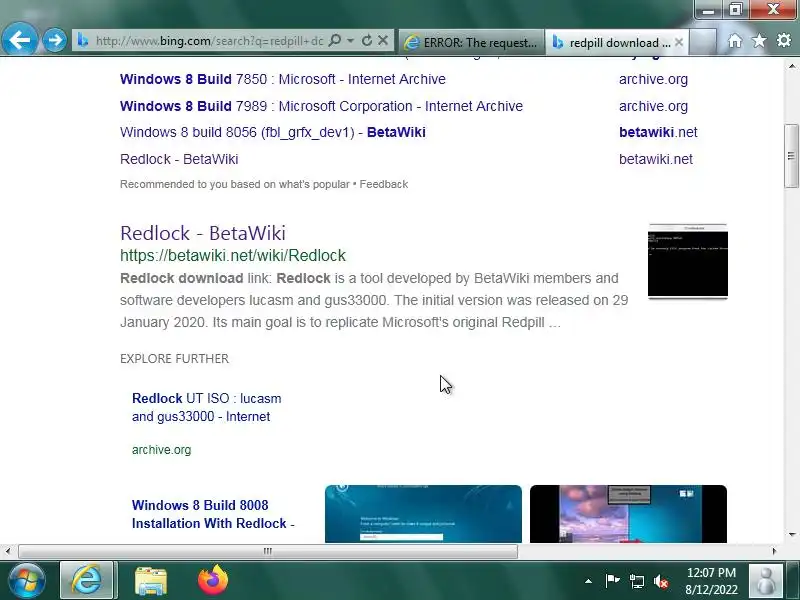
Task: Open the clock showing 12:07 PM
Action: pyautogui.click(x=711, y=581)
